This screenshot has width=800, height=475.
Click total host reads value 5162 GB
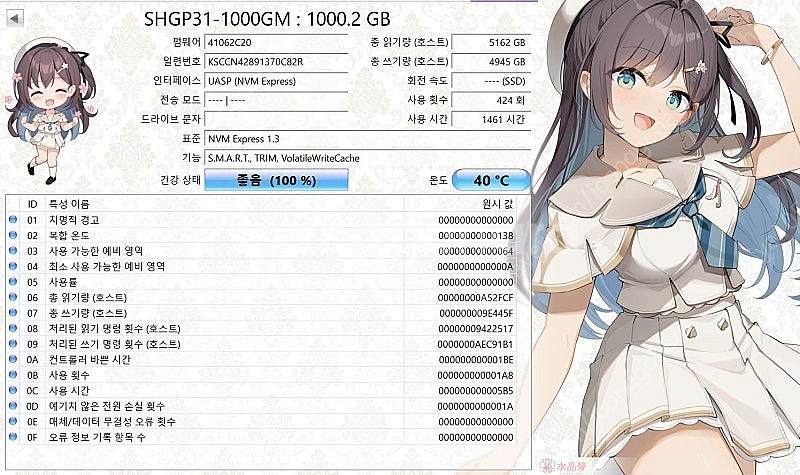pyautogui.click(x=491, y=43)
